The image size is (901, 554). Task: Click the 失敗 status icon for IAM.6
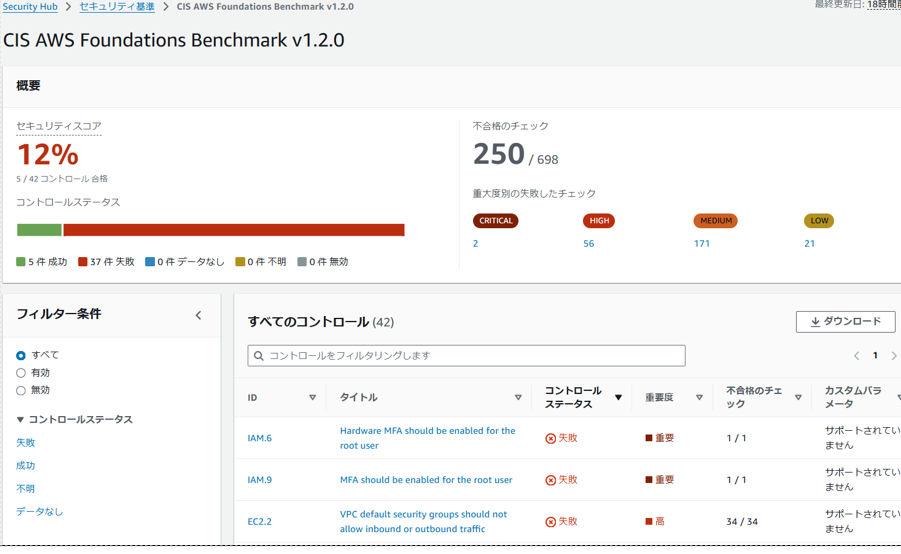[x=550, y=438]
